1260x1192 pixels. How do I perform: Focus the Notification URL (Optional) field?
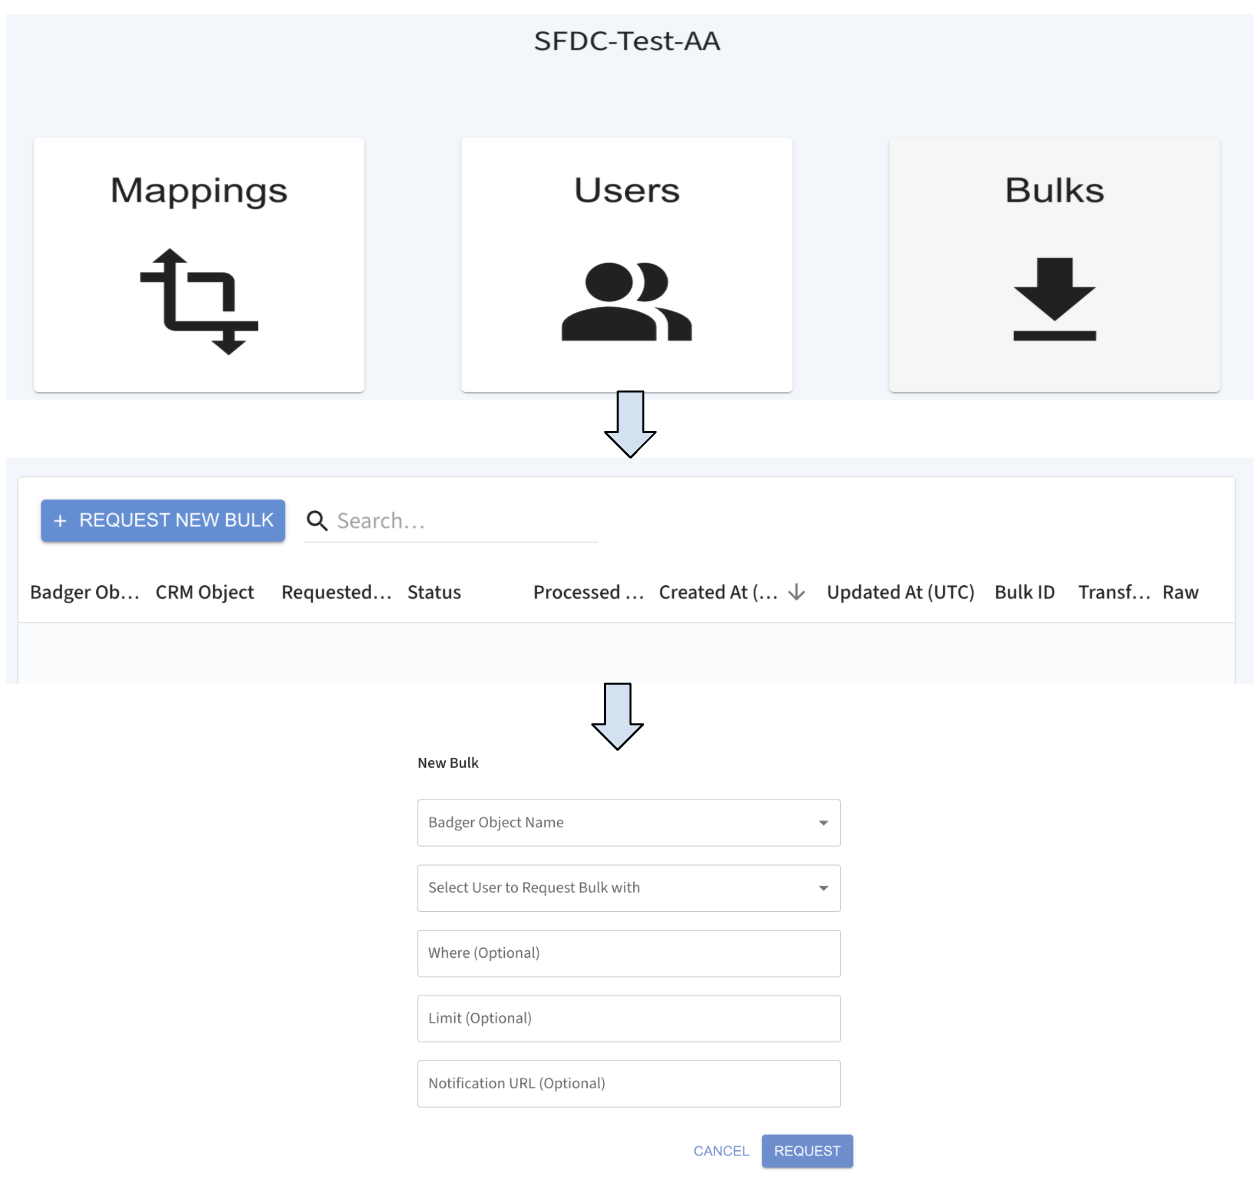pyautogui.click(x=629, y=1083)
